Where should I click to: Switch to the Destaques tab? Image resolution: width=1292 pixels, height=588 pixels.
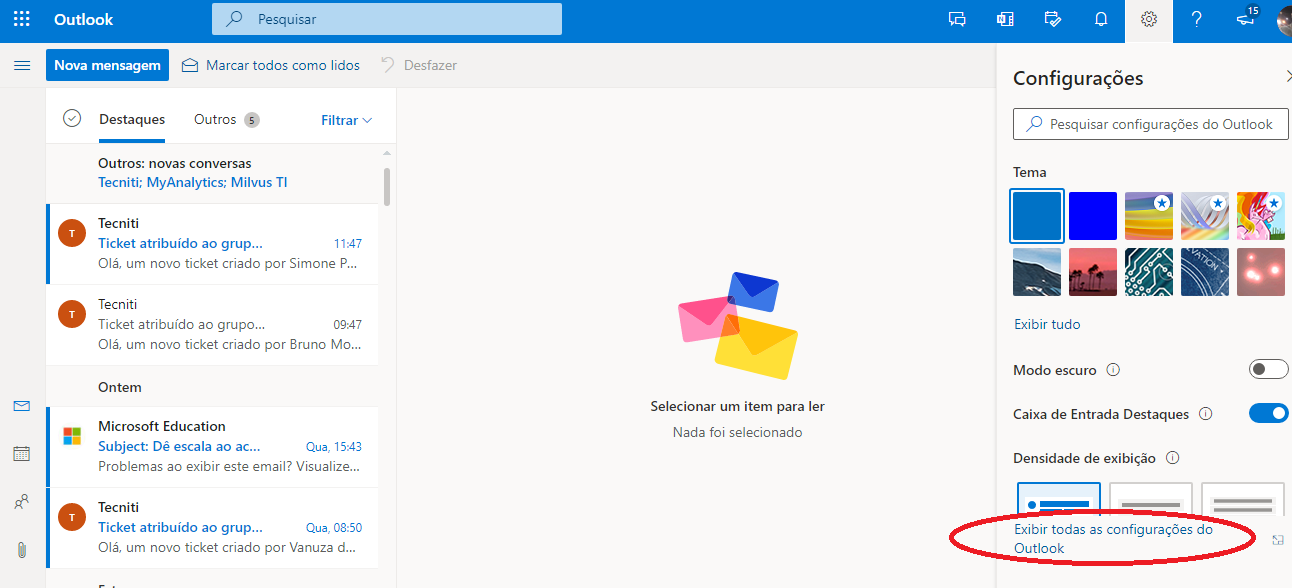tap(132, 119)
